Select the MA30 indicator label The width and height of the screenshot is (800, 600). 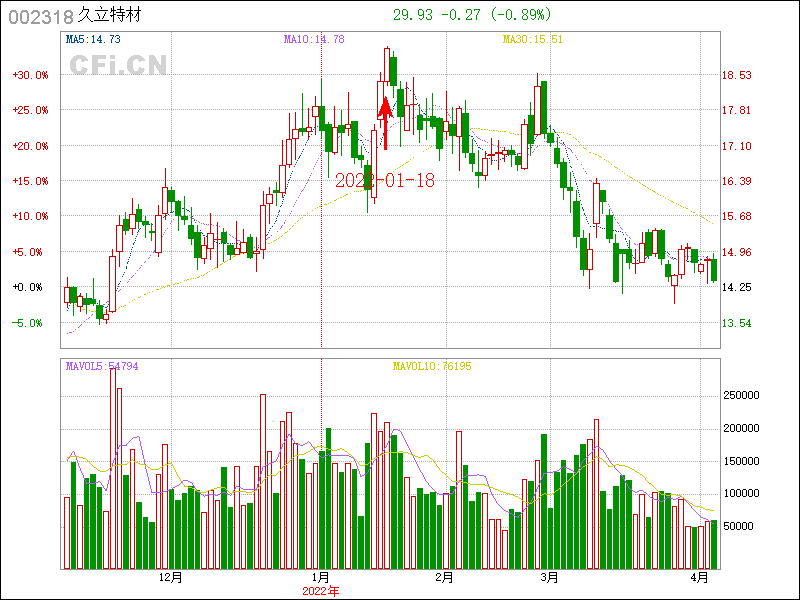(x=533, y=39)
